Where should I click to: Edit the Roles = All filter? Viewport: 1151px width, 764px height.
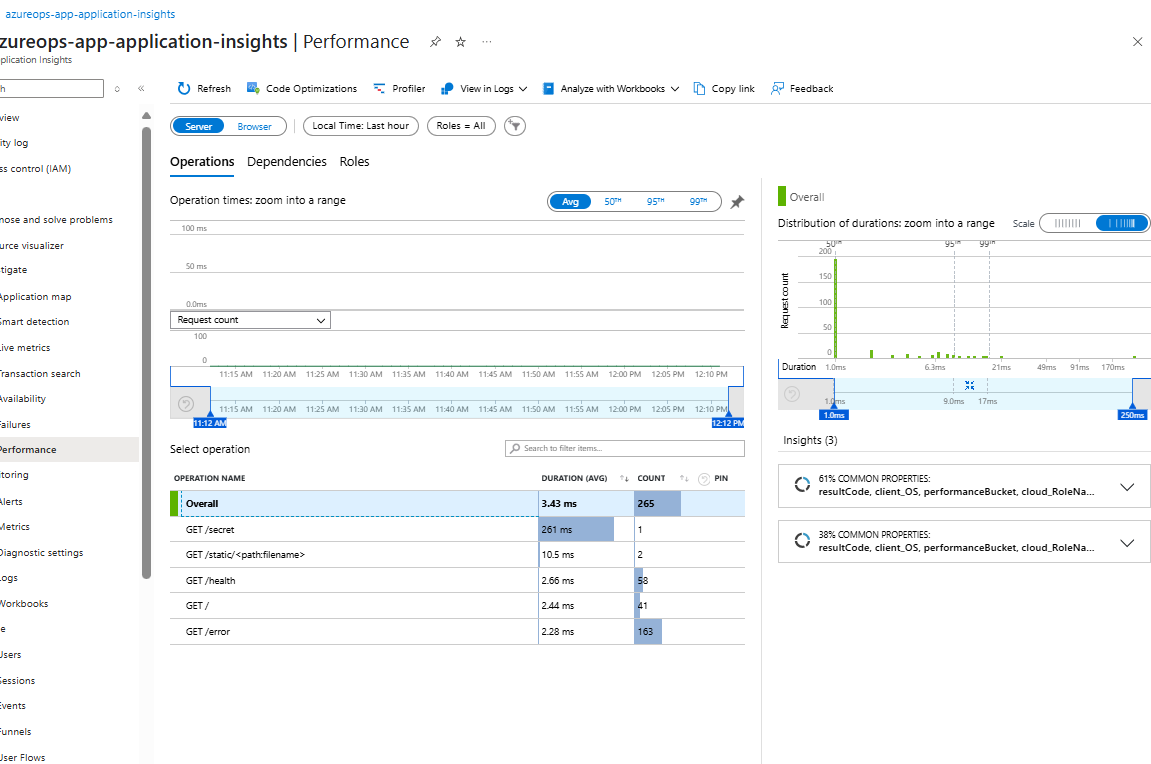point(461,126)
